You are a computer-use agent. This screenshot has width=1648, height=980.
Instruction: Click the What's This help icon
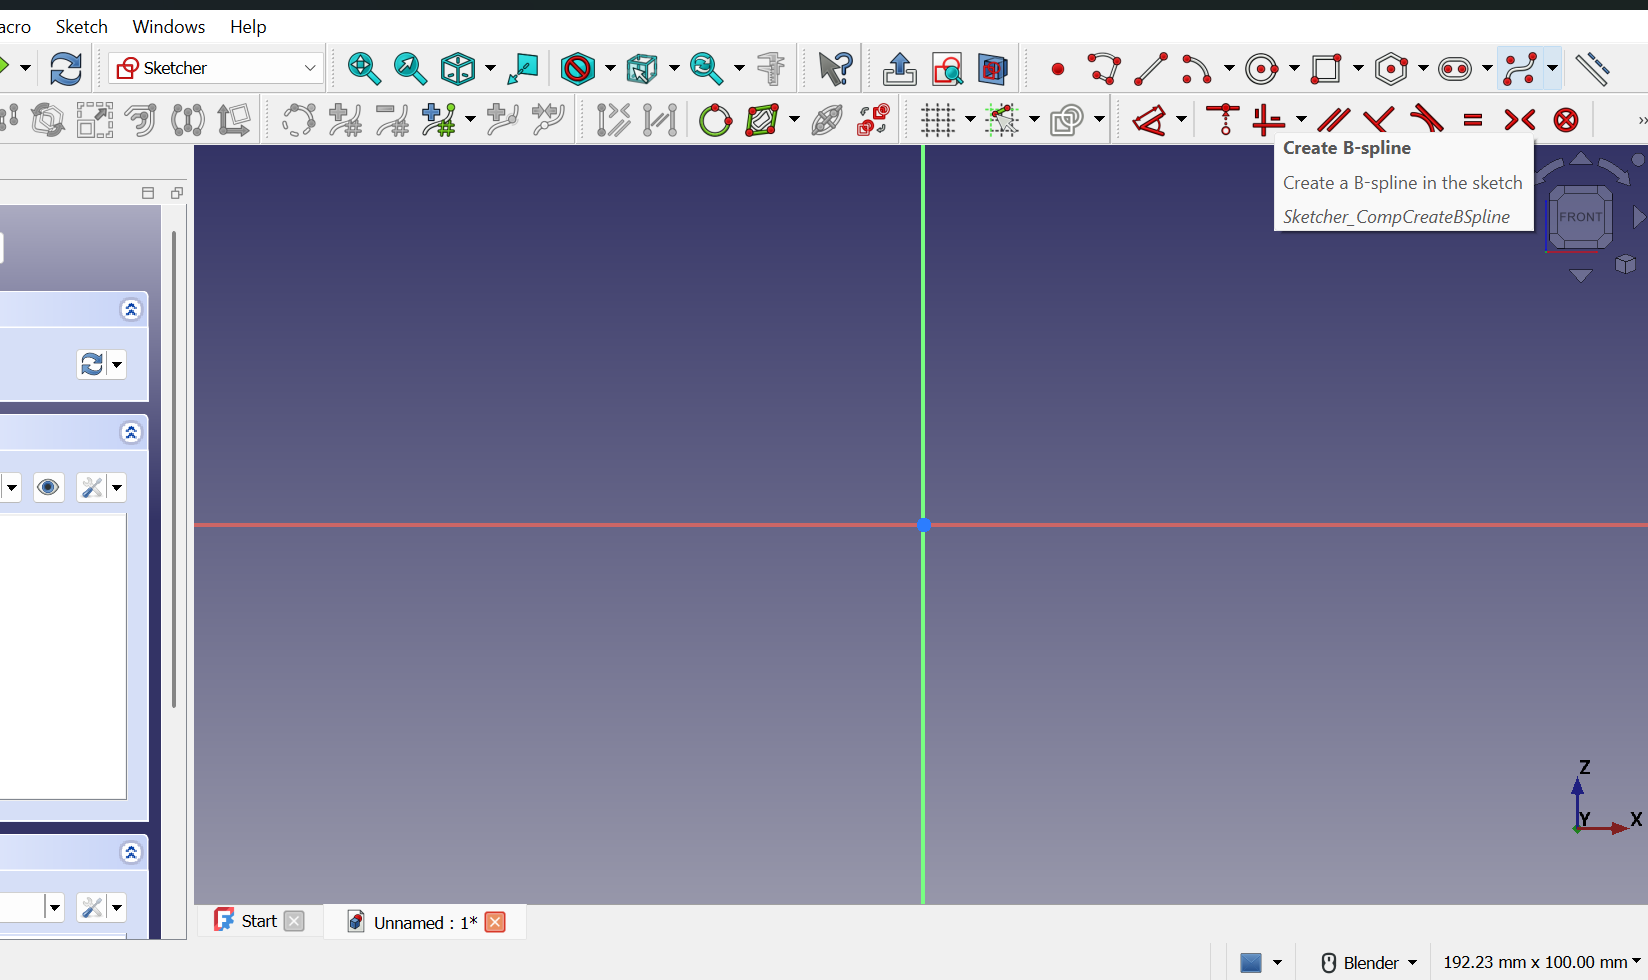coord(835,68)
